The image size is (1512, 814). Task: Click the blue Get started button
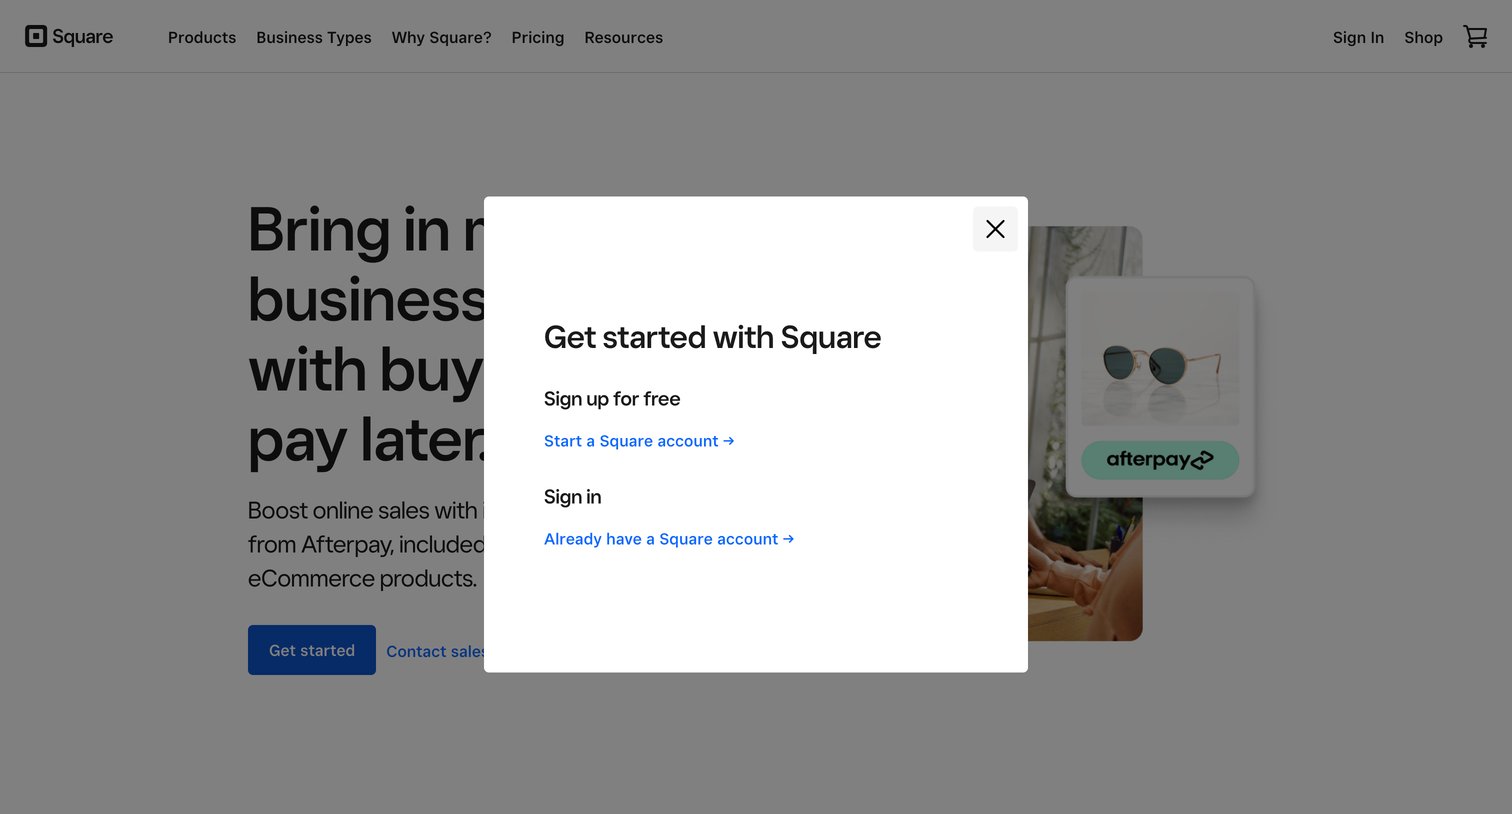[312, 650]
